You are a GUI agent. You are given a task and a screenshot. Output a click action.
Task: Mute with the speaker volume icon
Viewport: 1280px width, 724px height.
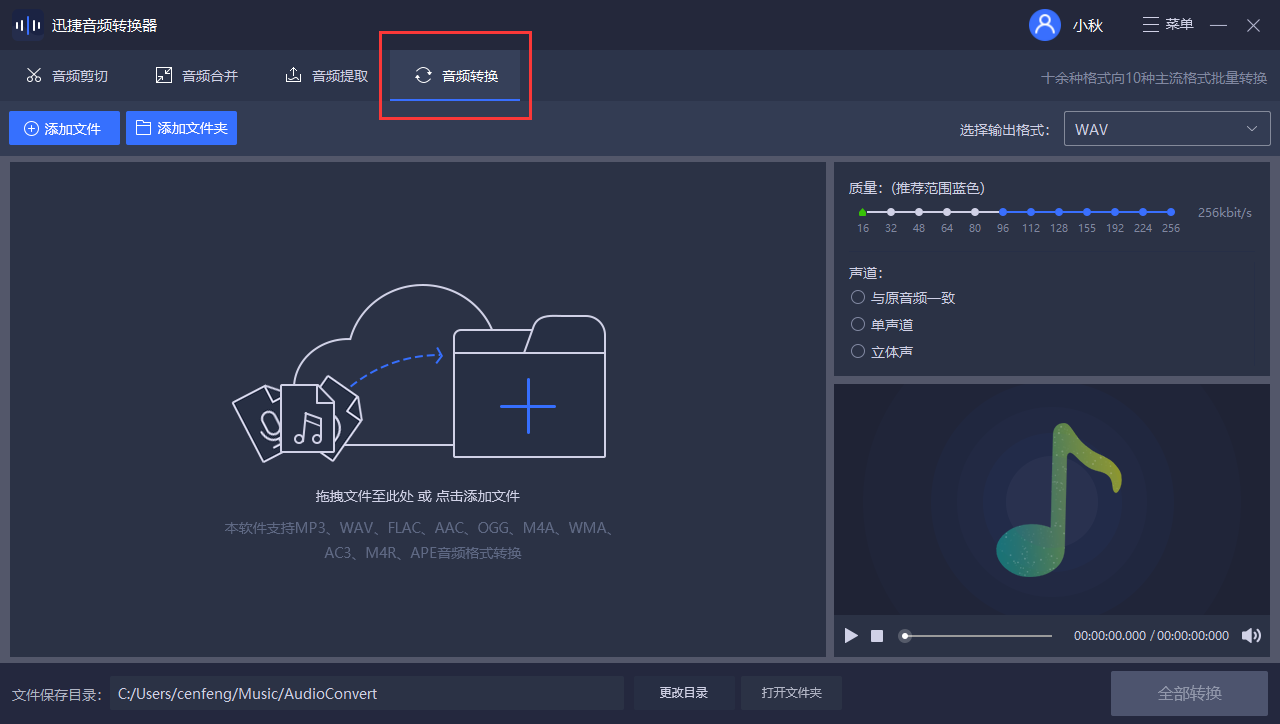click(x=1251, y=636)
